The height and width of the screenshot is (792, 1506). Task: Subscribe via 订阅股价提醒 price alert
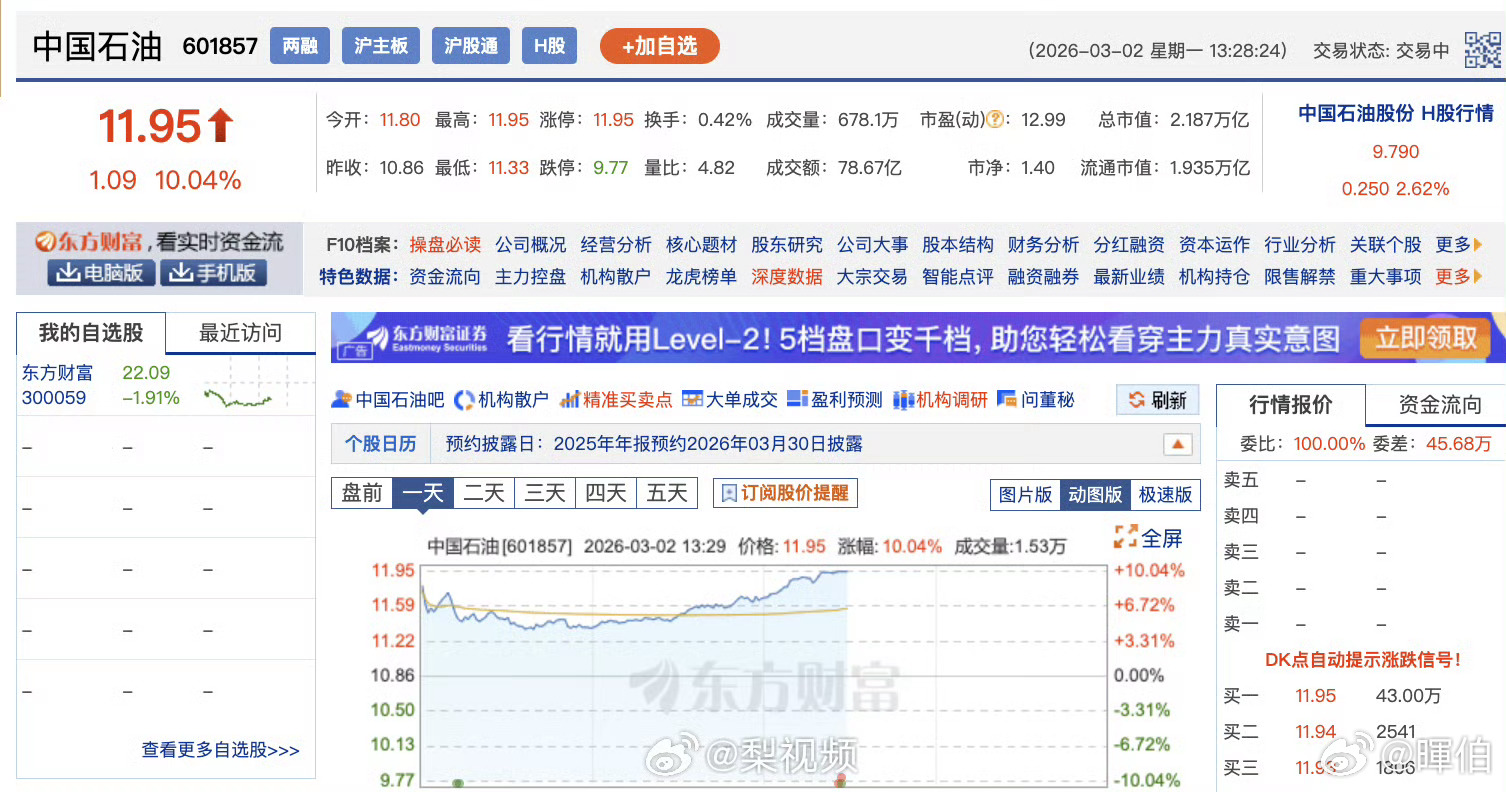click(785, 493)
